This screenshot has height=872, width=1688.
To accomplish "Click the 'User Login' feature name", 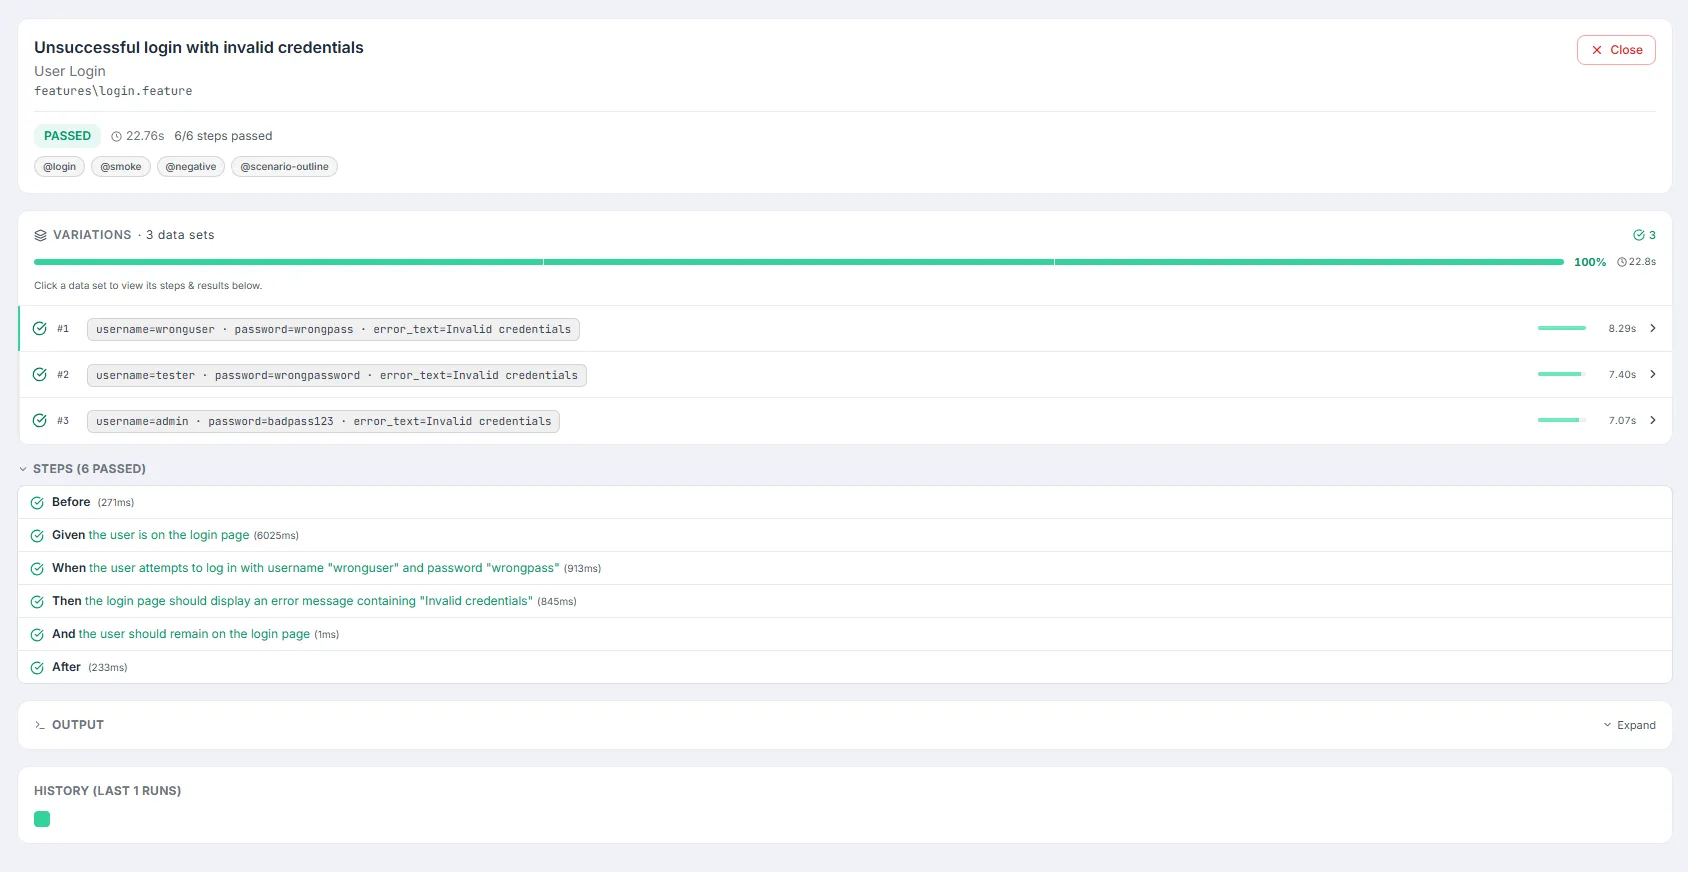I will coord(70,71).
